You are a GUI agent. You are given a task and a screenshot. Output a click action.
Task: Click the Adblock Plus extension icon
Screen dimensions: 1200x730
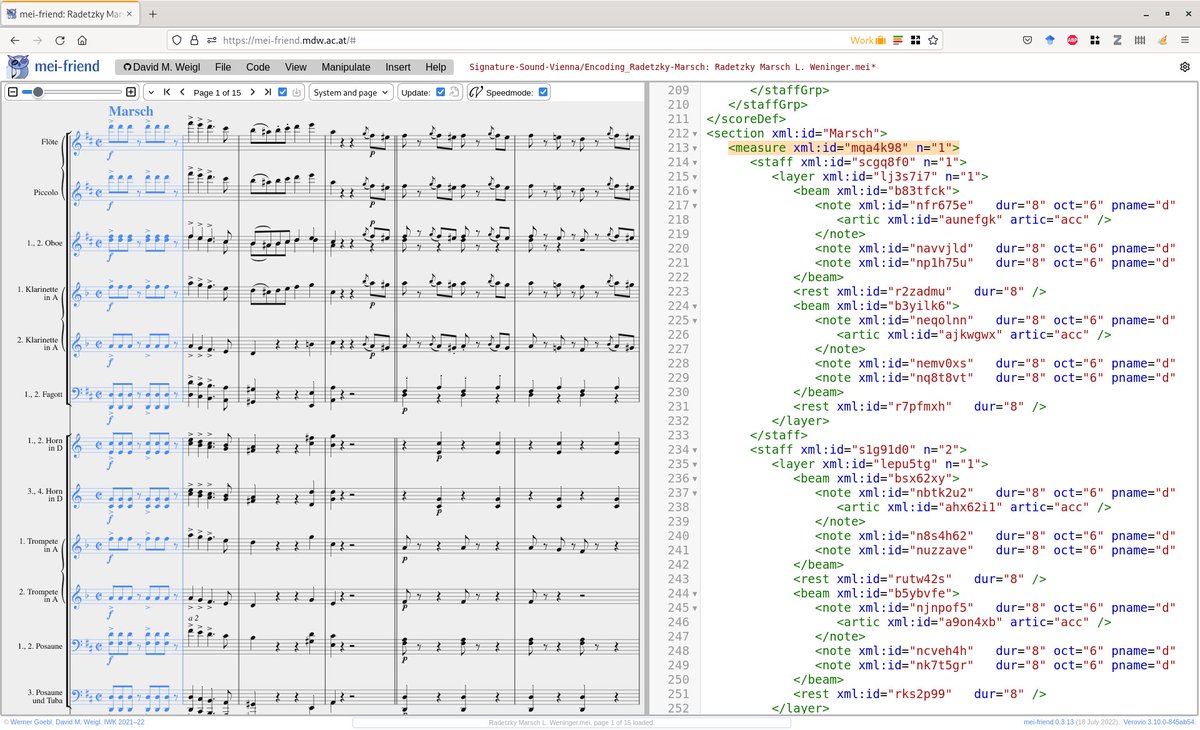(x=1072, y=40)
